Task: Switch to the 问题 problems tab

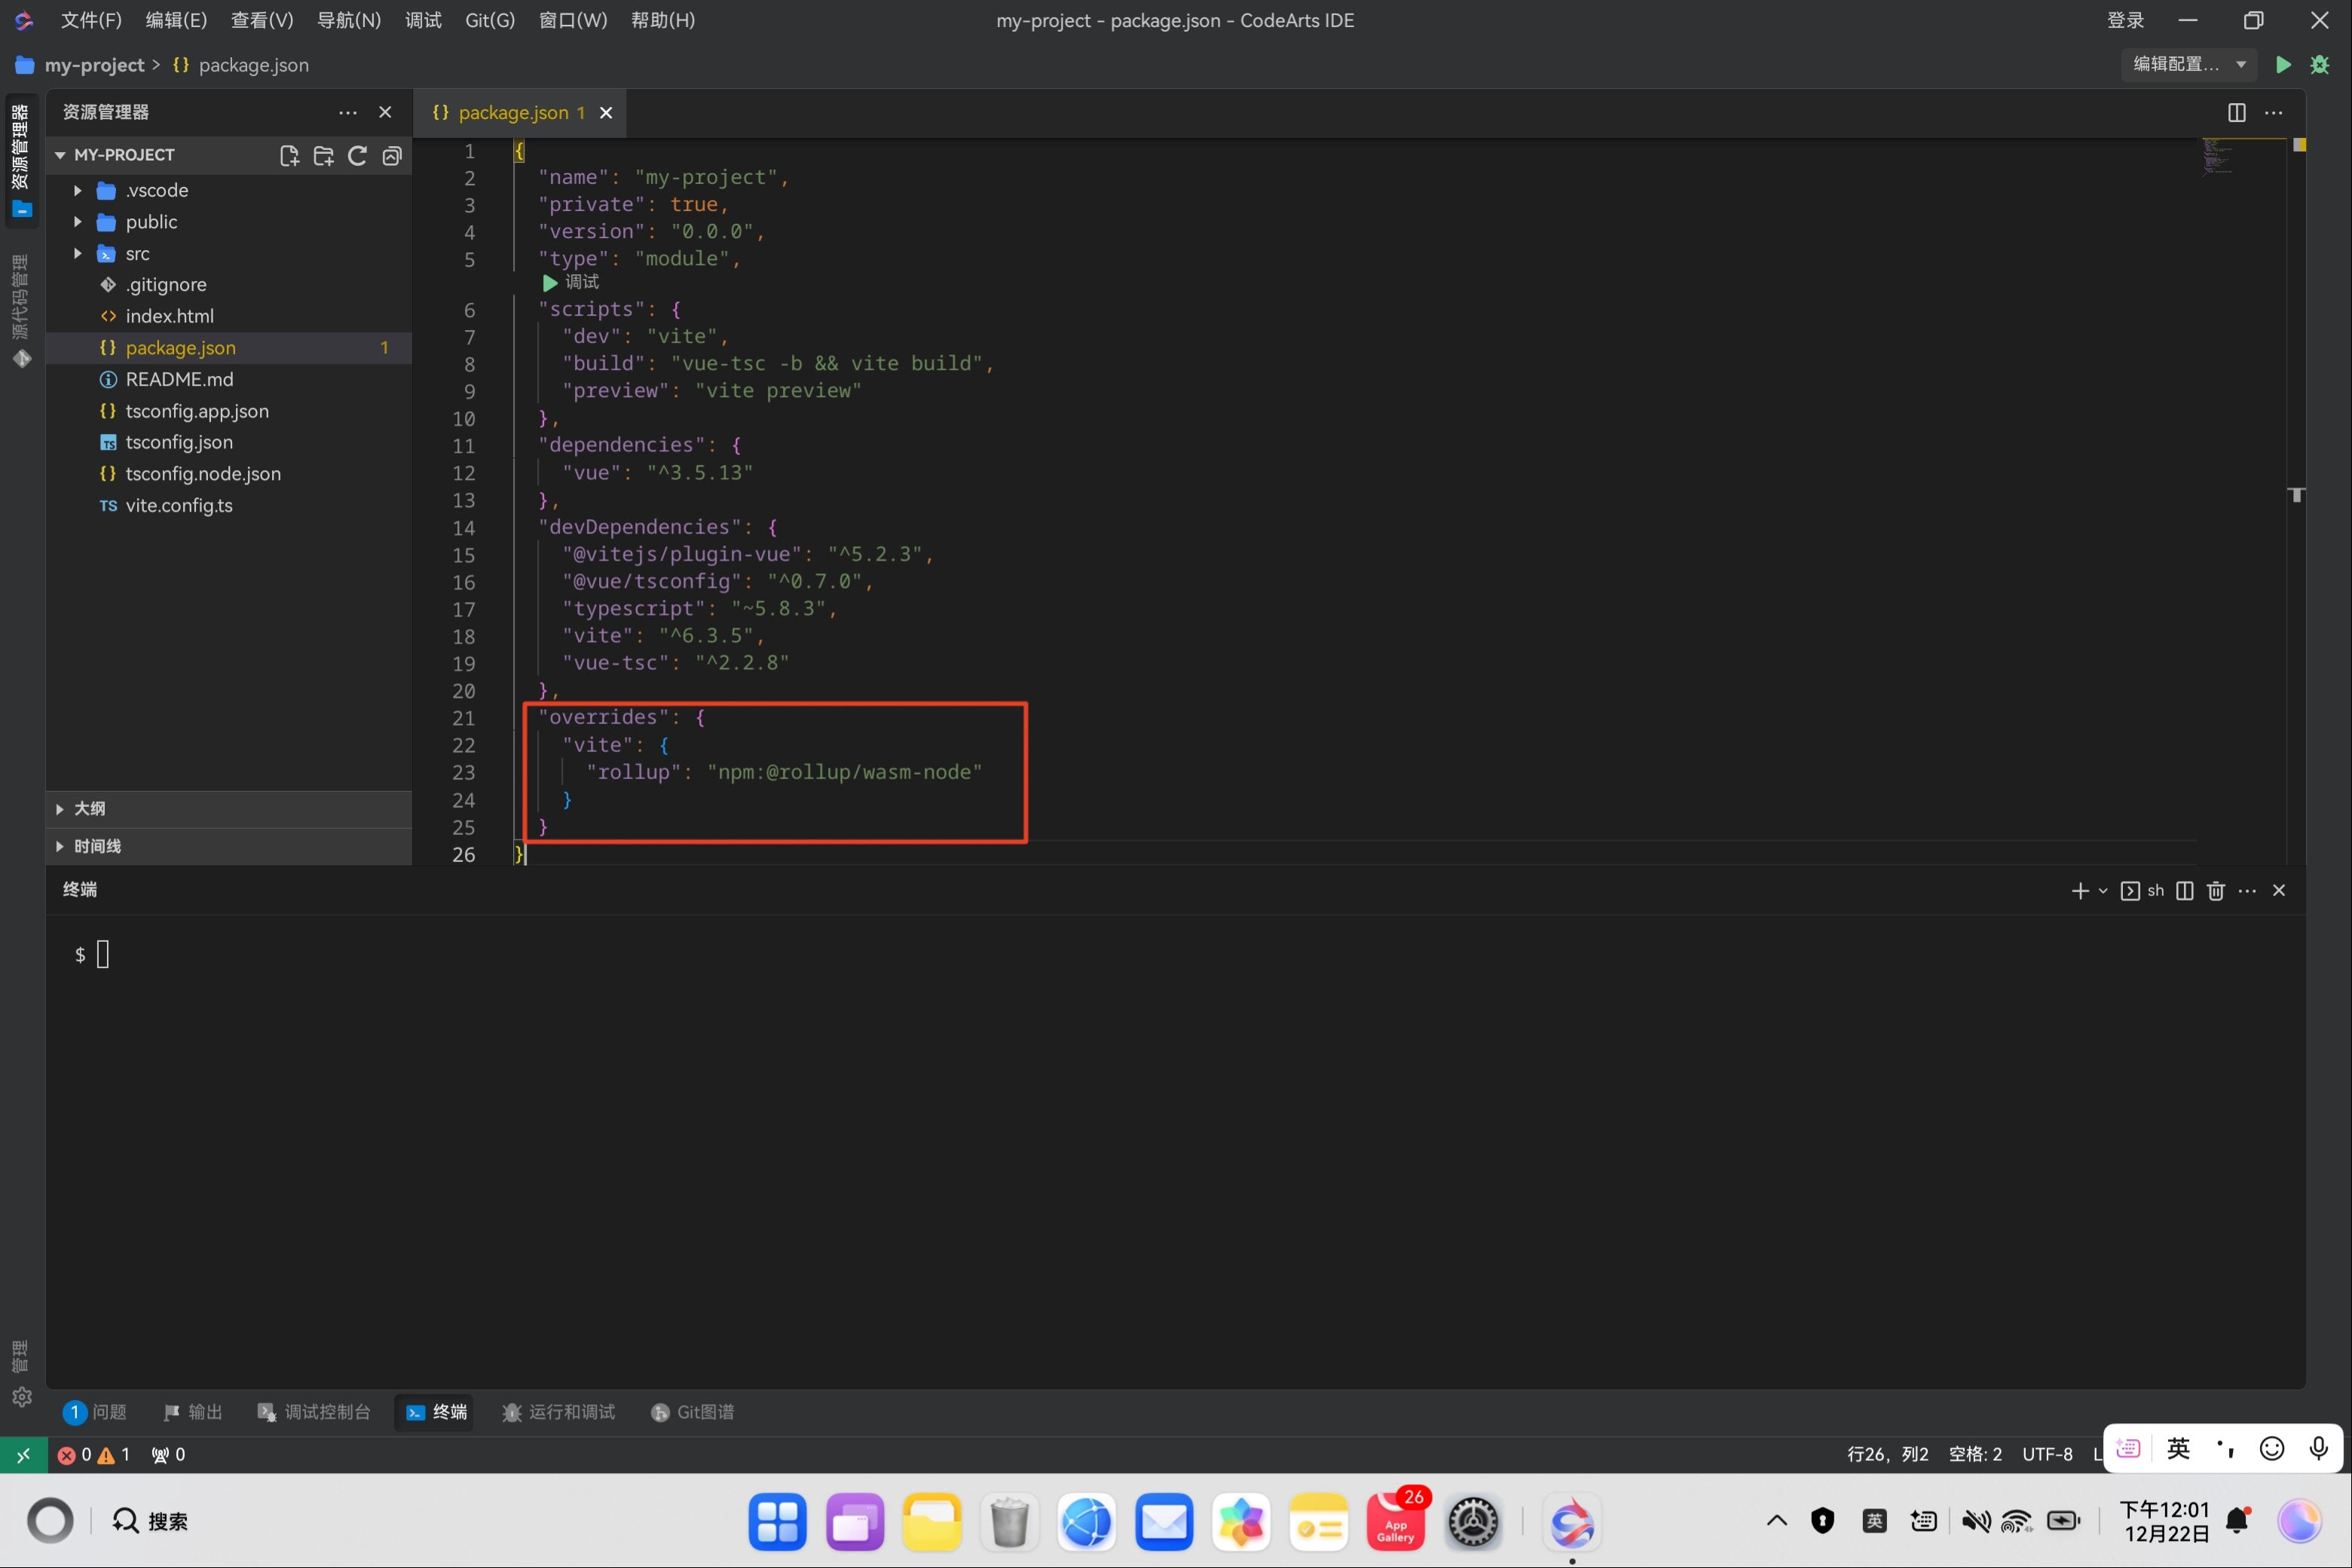Action: tap(96, 1411)
